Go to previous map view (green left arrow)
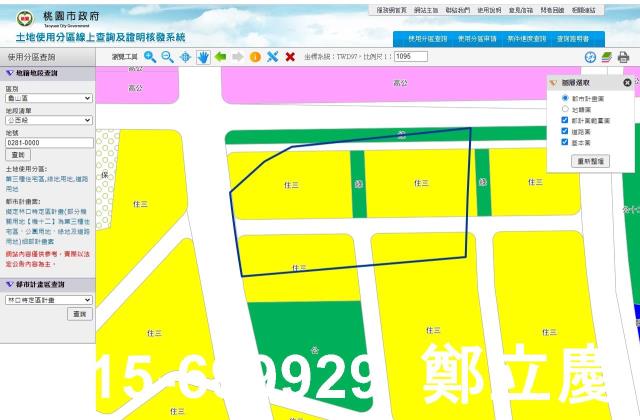The height and width of the screenshot is (420, 640). coord(220,57)
